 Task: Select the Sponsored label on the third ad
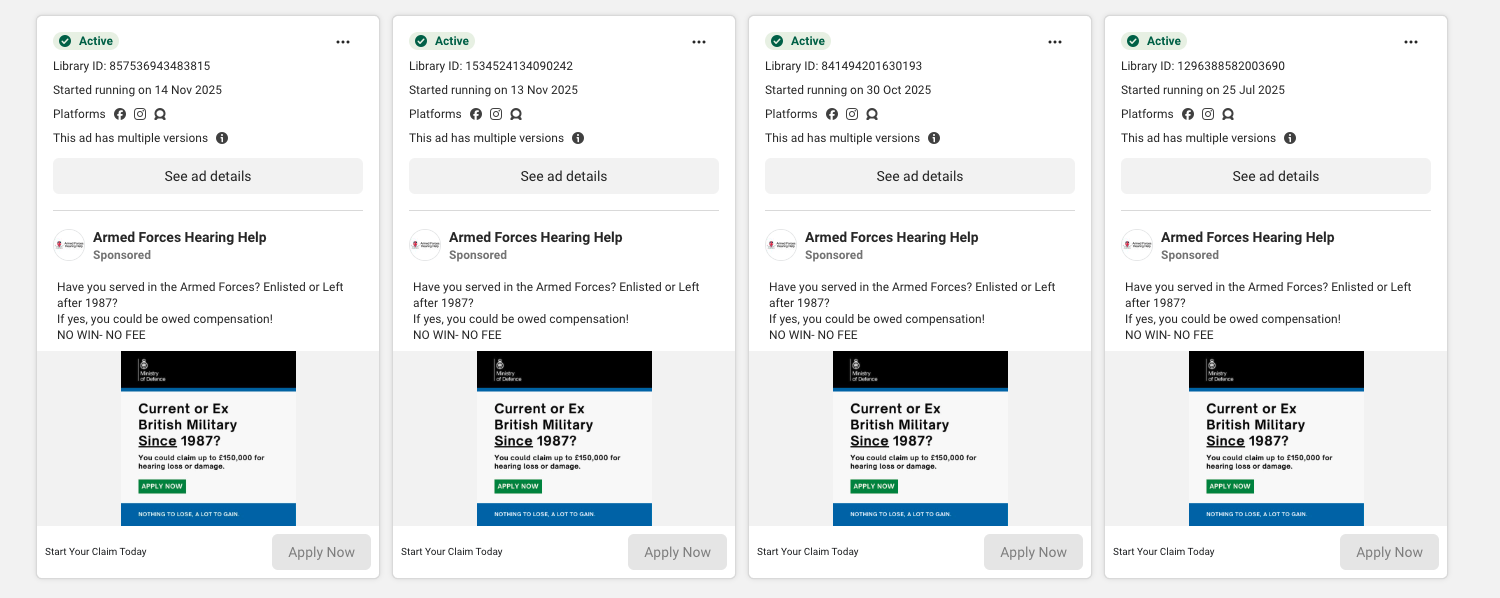833,255
